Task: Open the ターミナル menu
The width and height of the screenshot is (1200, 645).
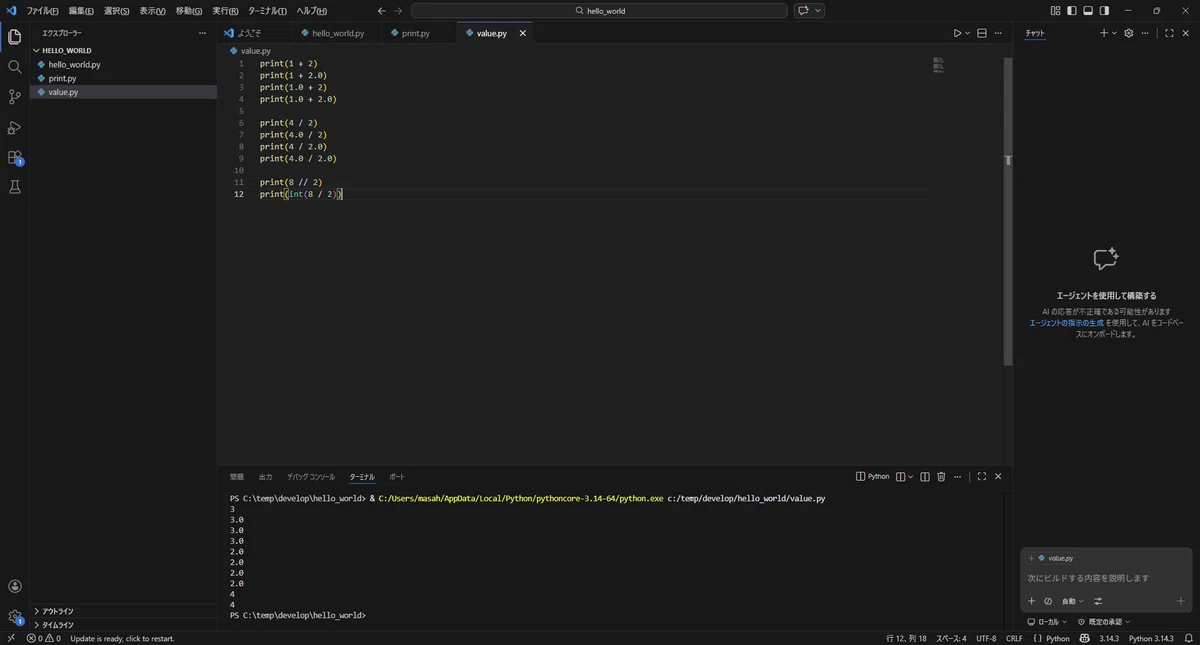Action: (267, 11)
